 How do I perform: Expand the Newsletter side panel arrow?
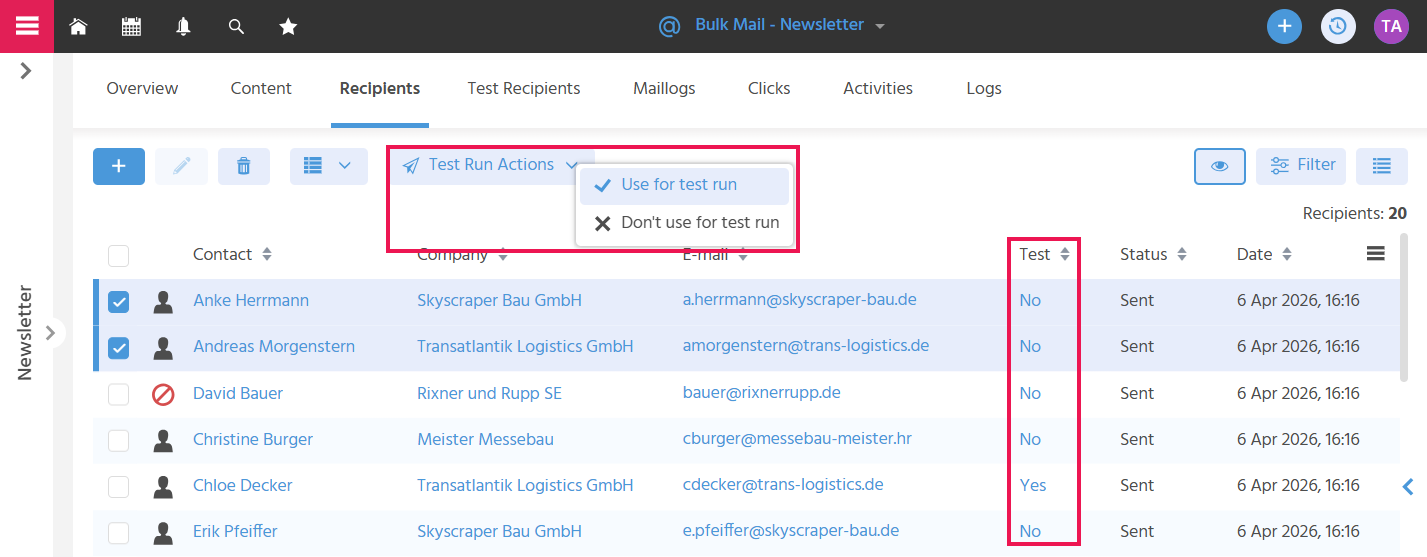pos(52,333)
